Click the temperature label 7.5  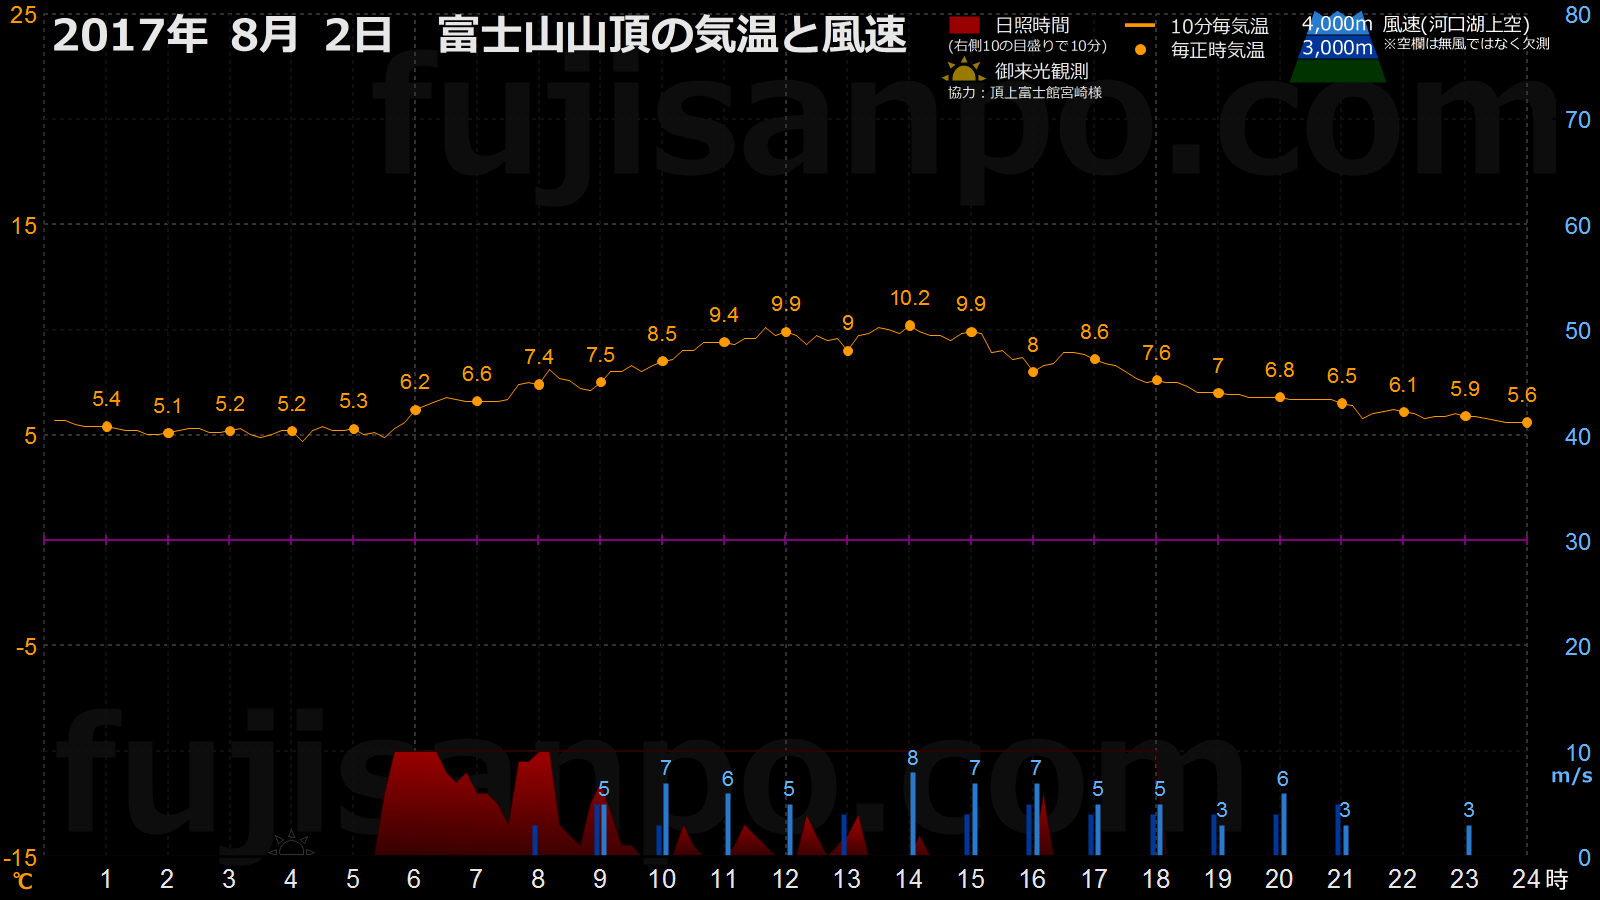[600, 355]
